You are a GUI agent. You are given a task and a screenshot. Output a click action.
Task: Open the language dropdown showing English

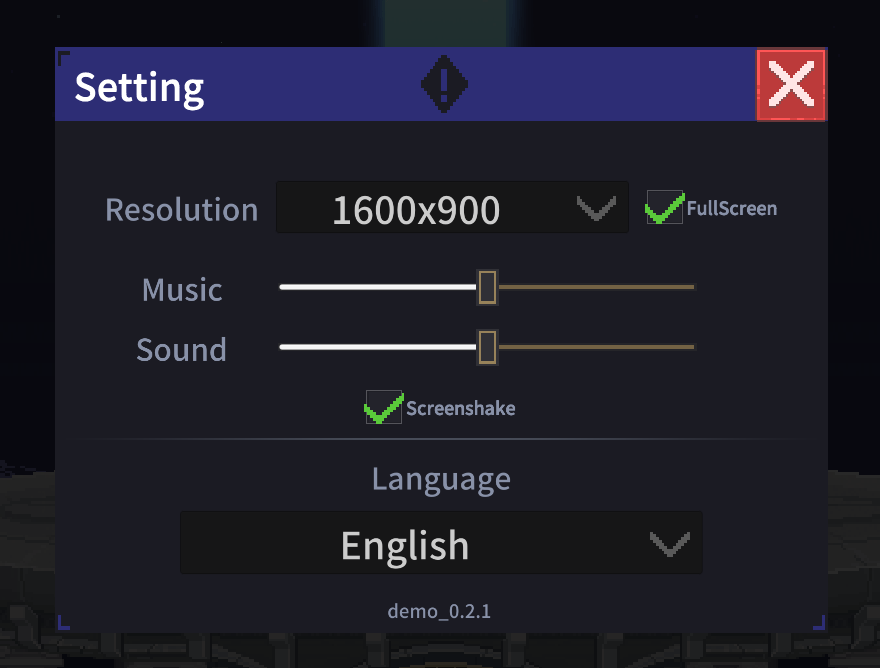441,543
